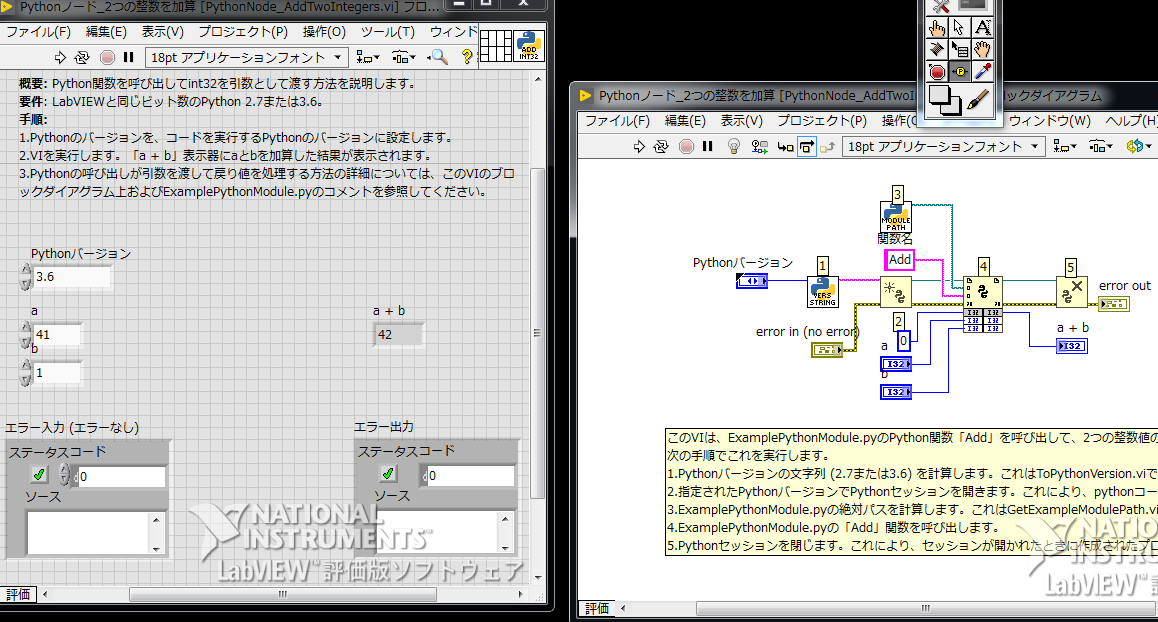Abort execution with the red stop button
Viewport: 1158px width, 622px height.
pos(687,146)
